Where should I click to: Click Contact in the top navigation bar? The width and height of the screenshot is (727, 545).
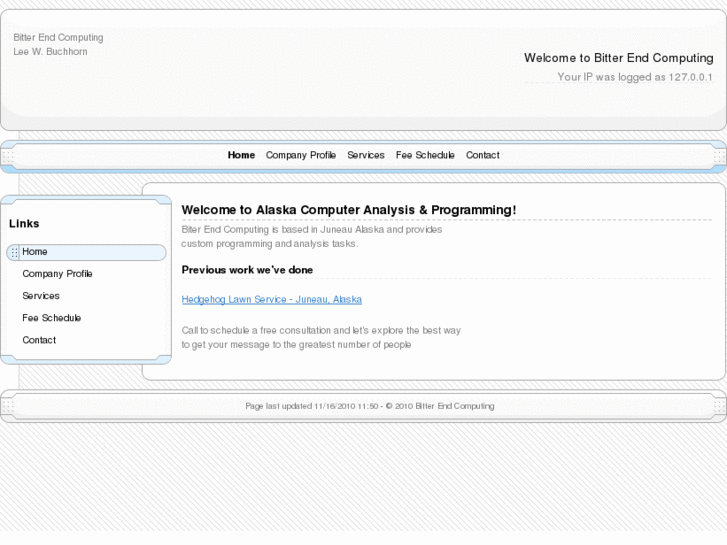[482, 155]
